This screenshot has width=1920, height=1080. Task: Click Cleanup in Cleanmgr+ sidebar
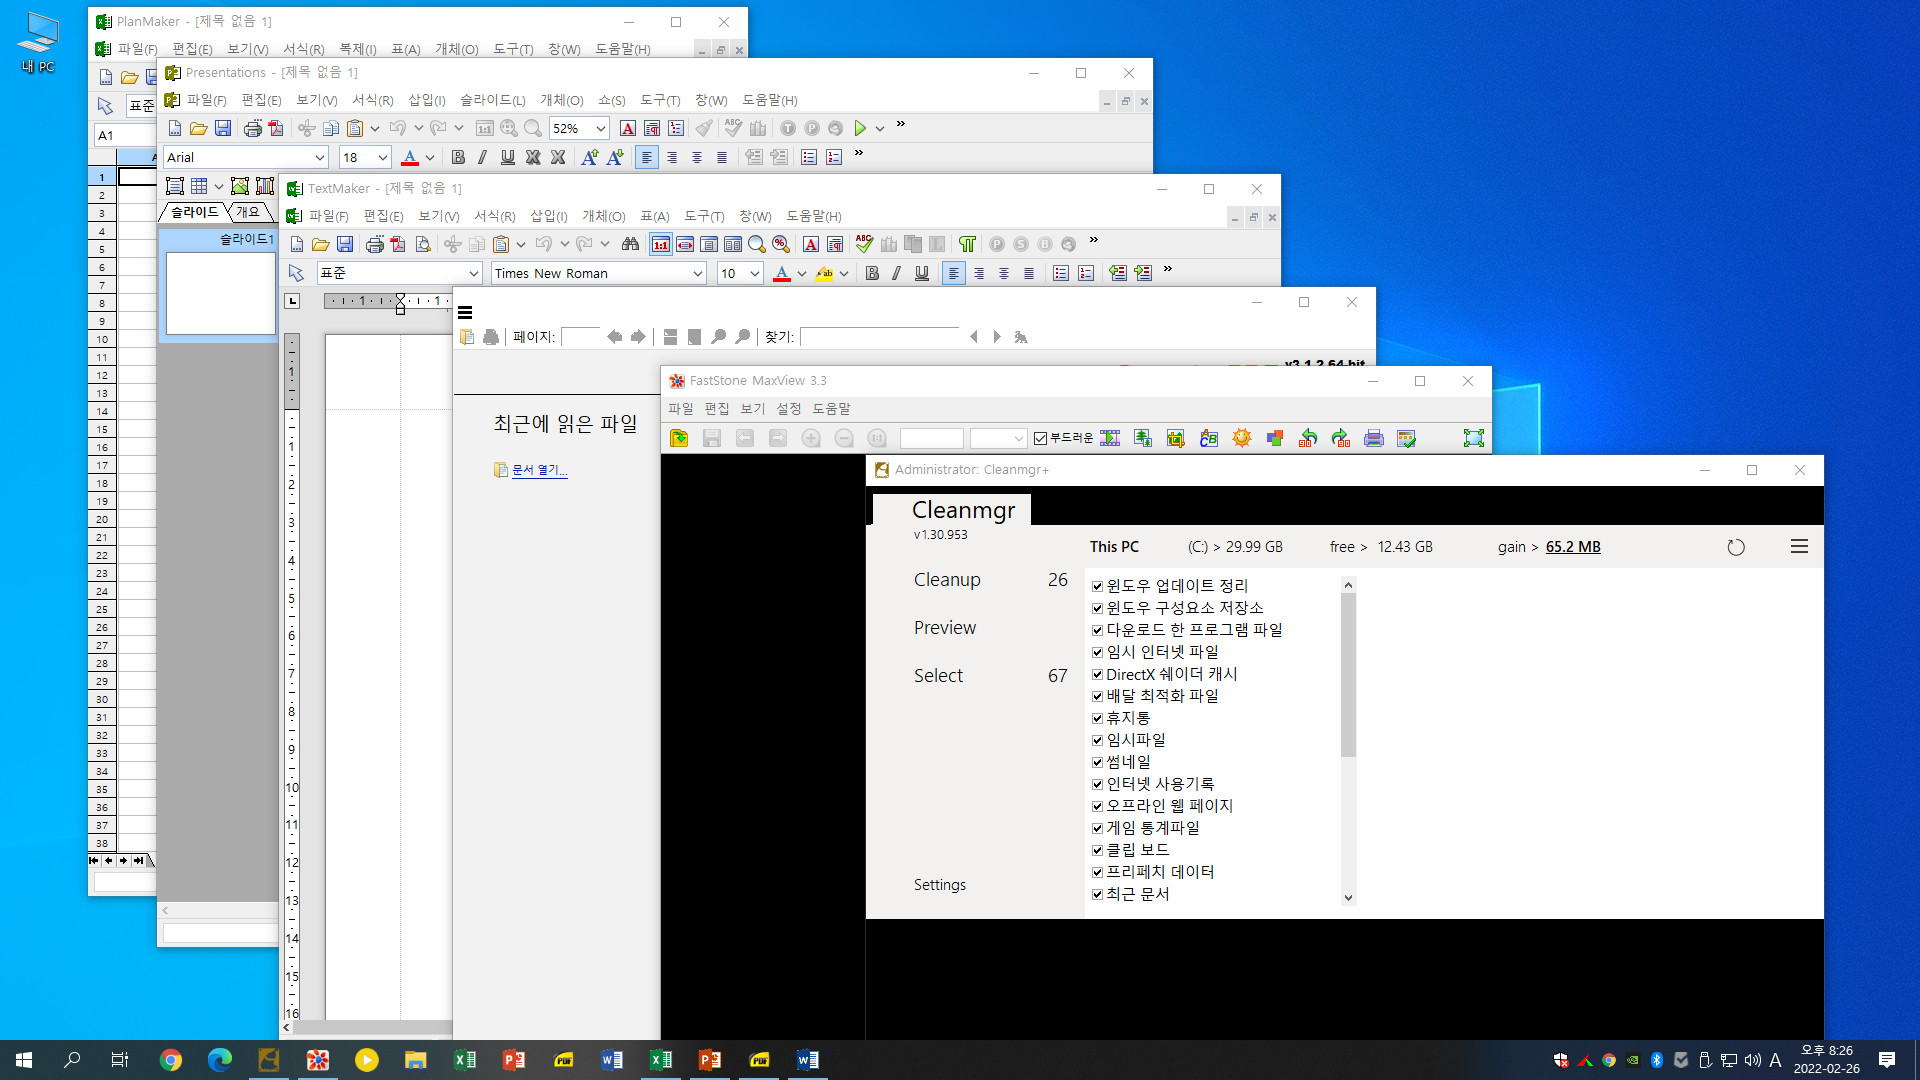(x=947, y=580)
